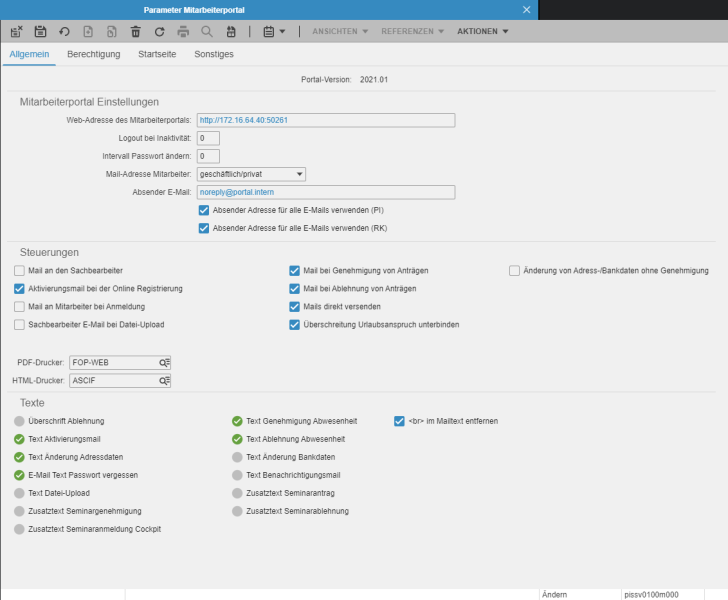The image size is (728, 600).
Task: Toggle Aktivierungsmail bei der Online Registrierung
Action: 19,289
